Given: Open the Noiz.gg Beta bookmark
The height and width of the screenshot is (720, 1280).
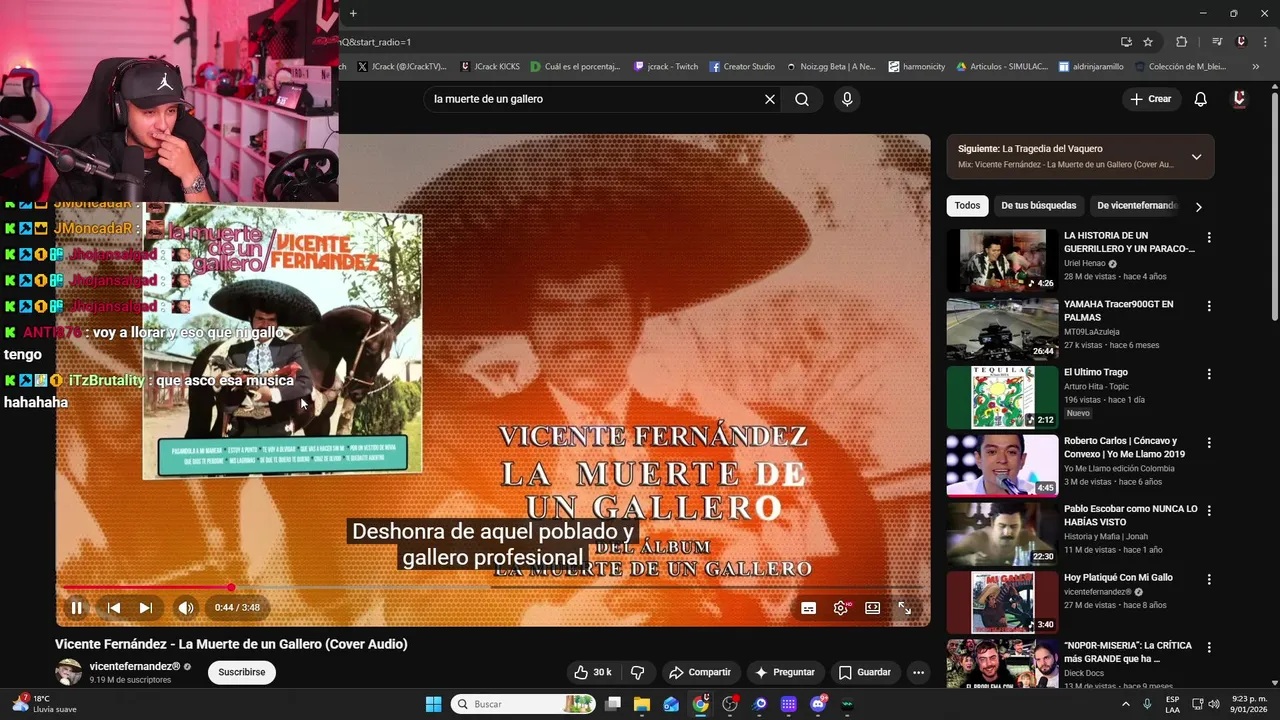Looking at the screenshot, I should click(x=830, y=67).
